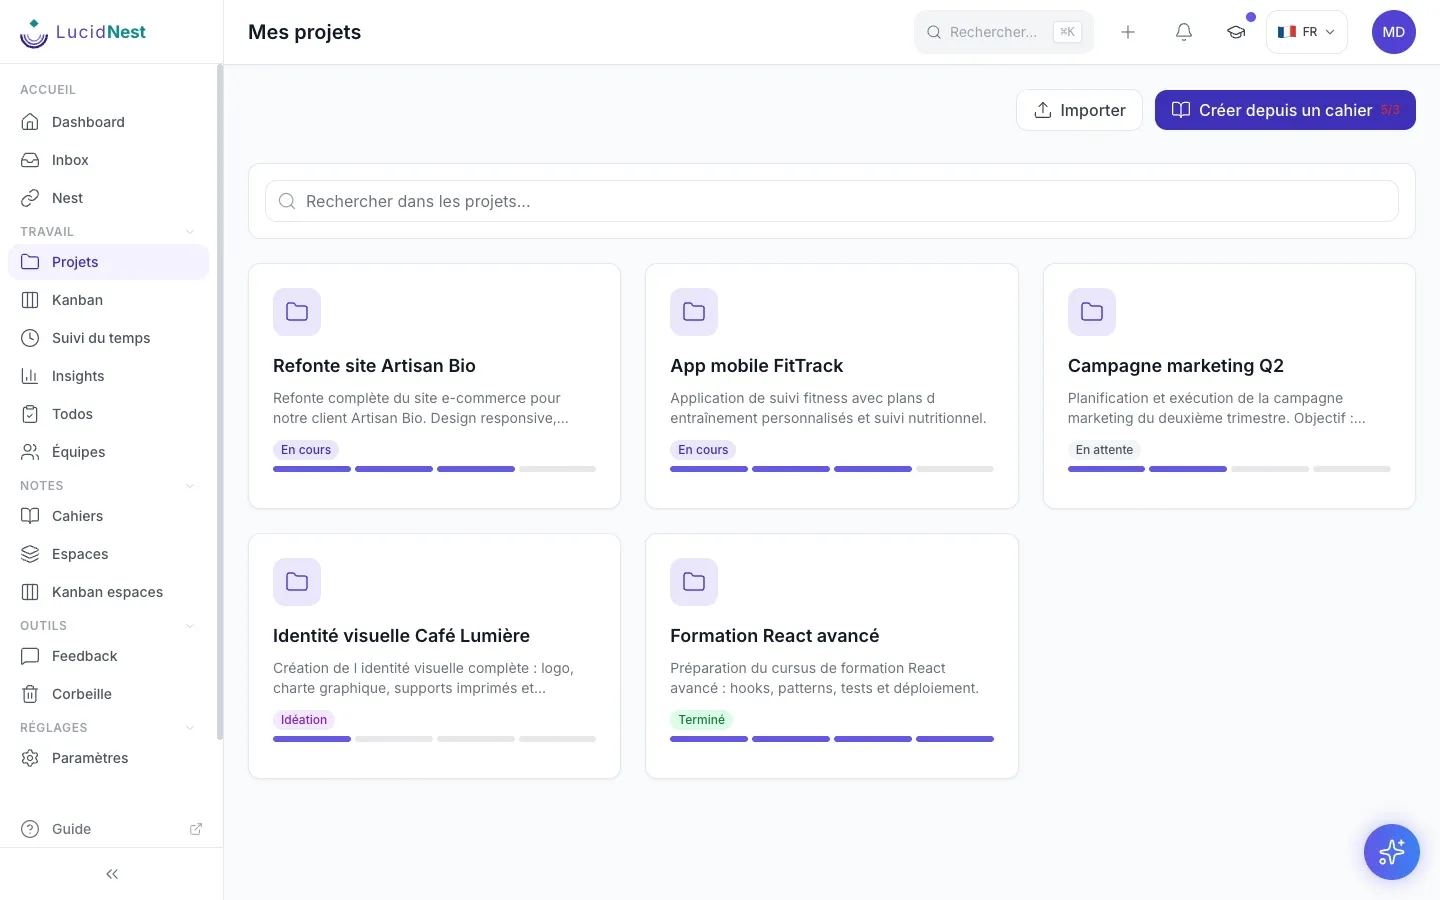The height and width of the screenshot is (900, 1440).
Task: Click the plus icon in top bar
Action: (x=1128, y=32)
